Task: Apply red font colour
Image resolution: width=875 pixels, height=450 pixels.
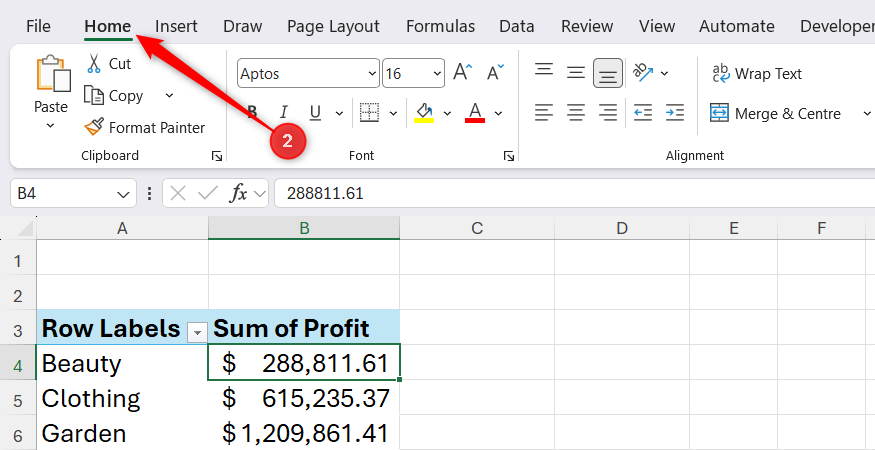Action: [x=475, y=113]
